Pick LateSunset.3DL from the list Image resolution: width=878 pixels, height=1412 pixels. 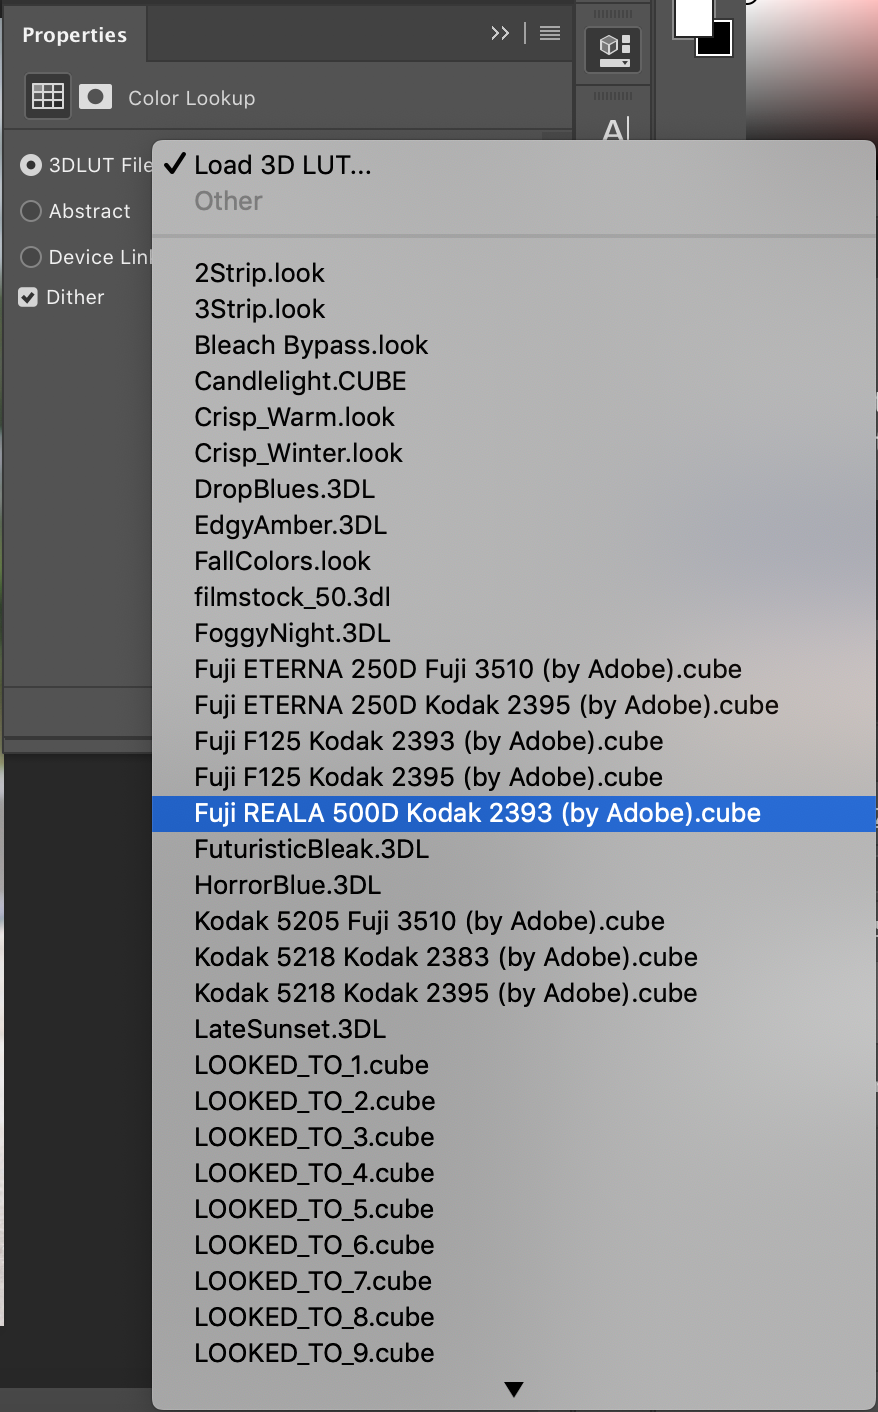click(x=290, y=1029)
